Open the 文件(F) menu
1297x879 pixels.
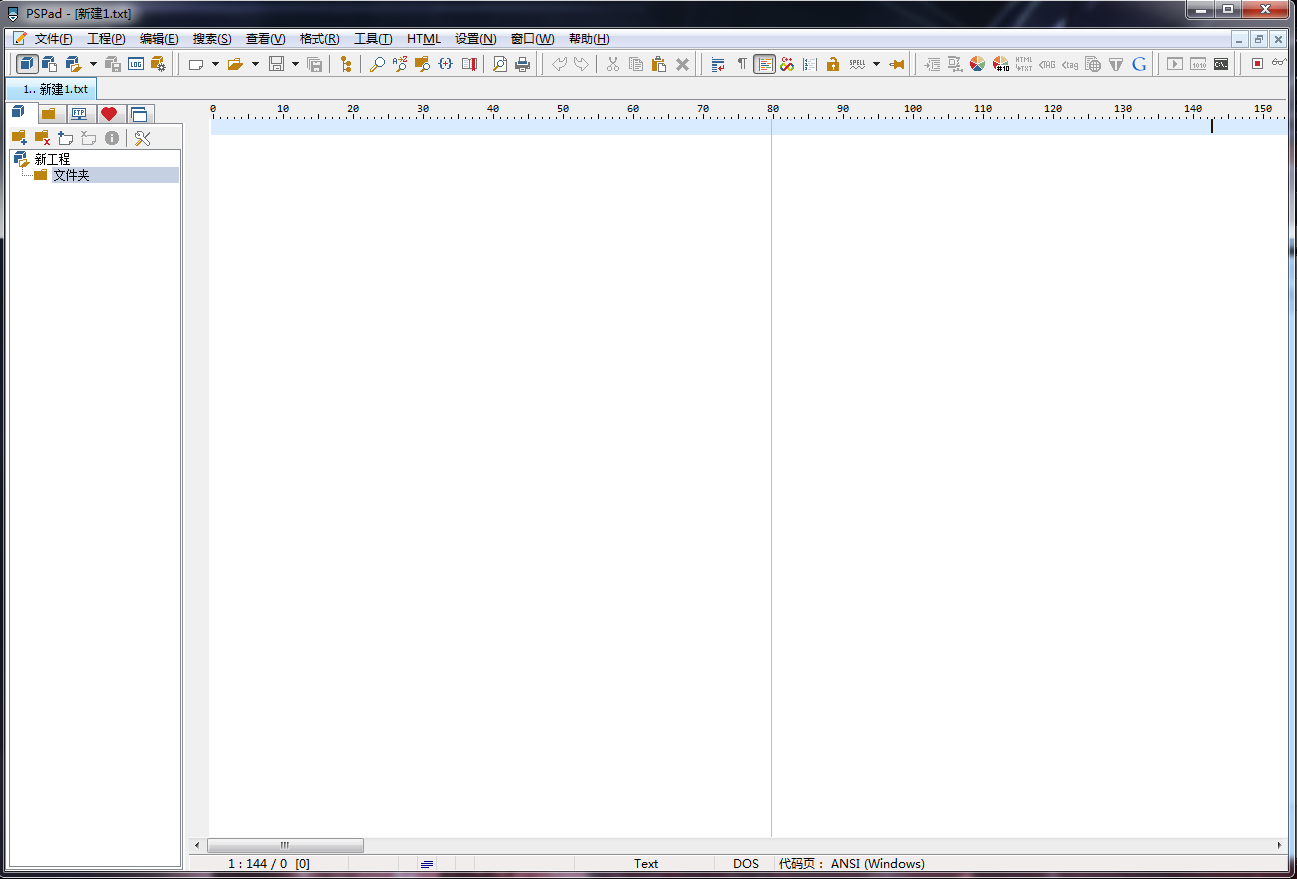[x=53, y=39]
